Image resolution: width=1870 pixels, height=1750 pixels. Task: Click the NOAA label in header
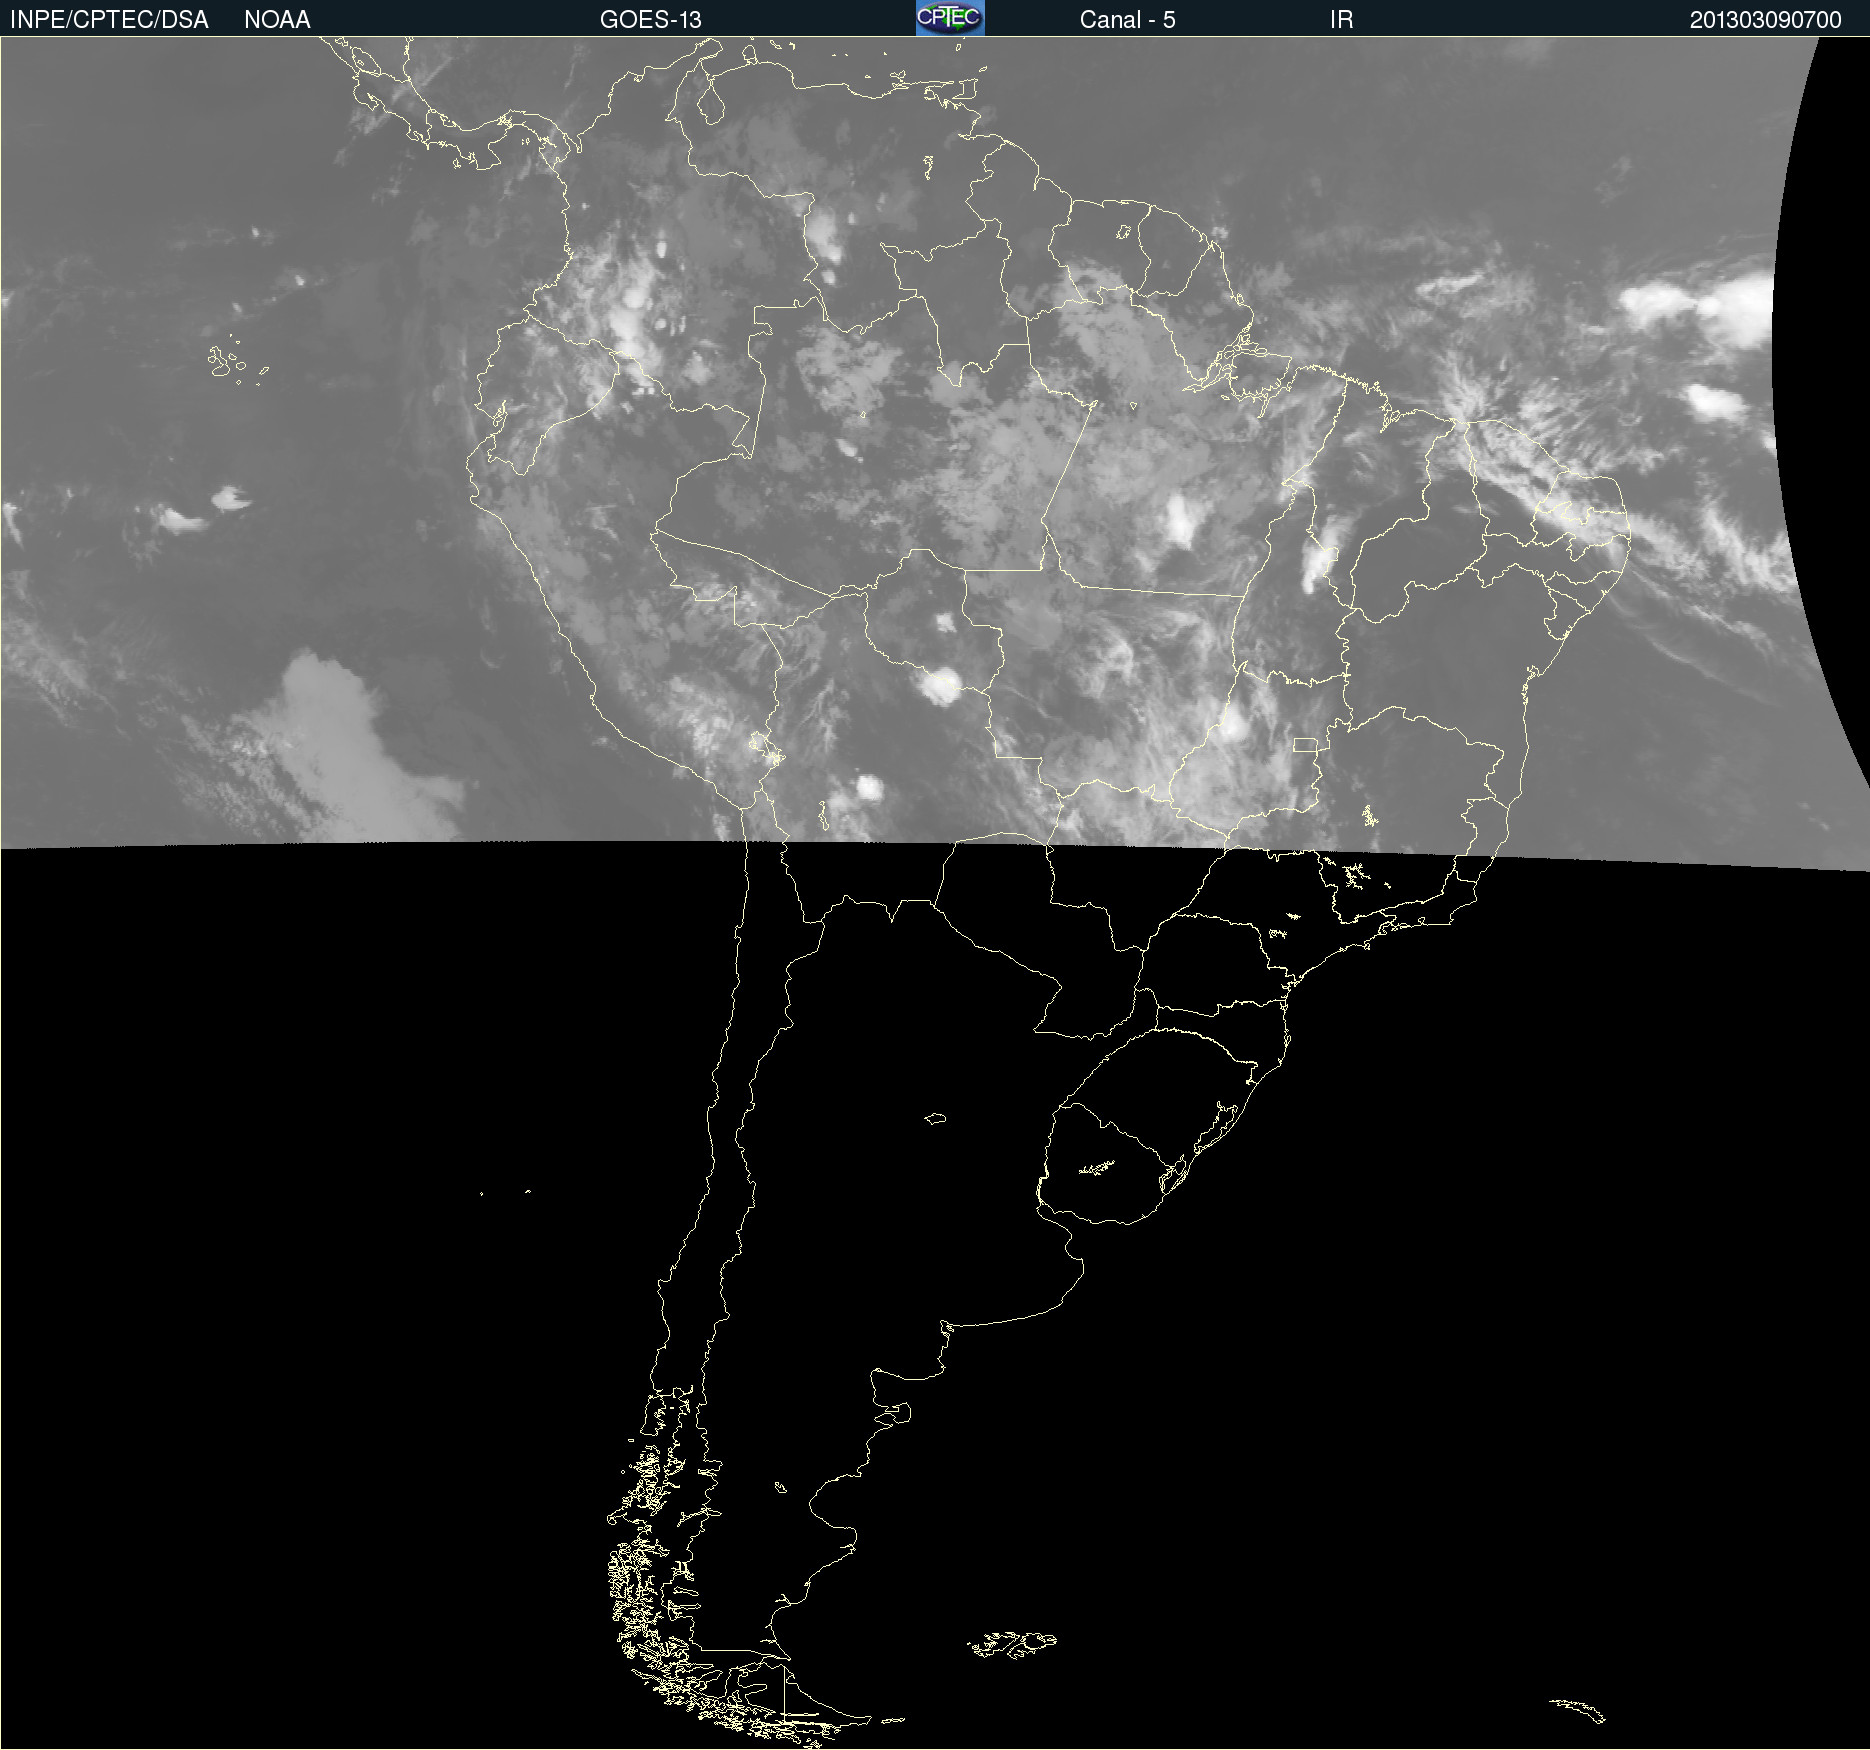pyautogui.click(x=277, y=20)
